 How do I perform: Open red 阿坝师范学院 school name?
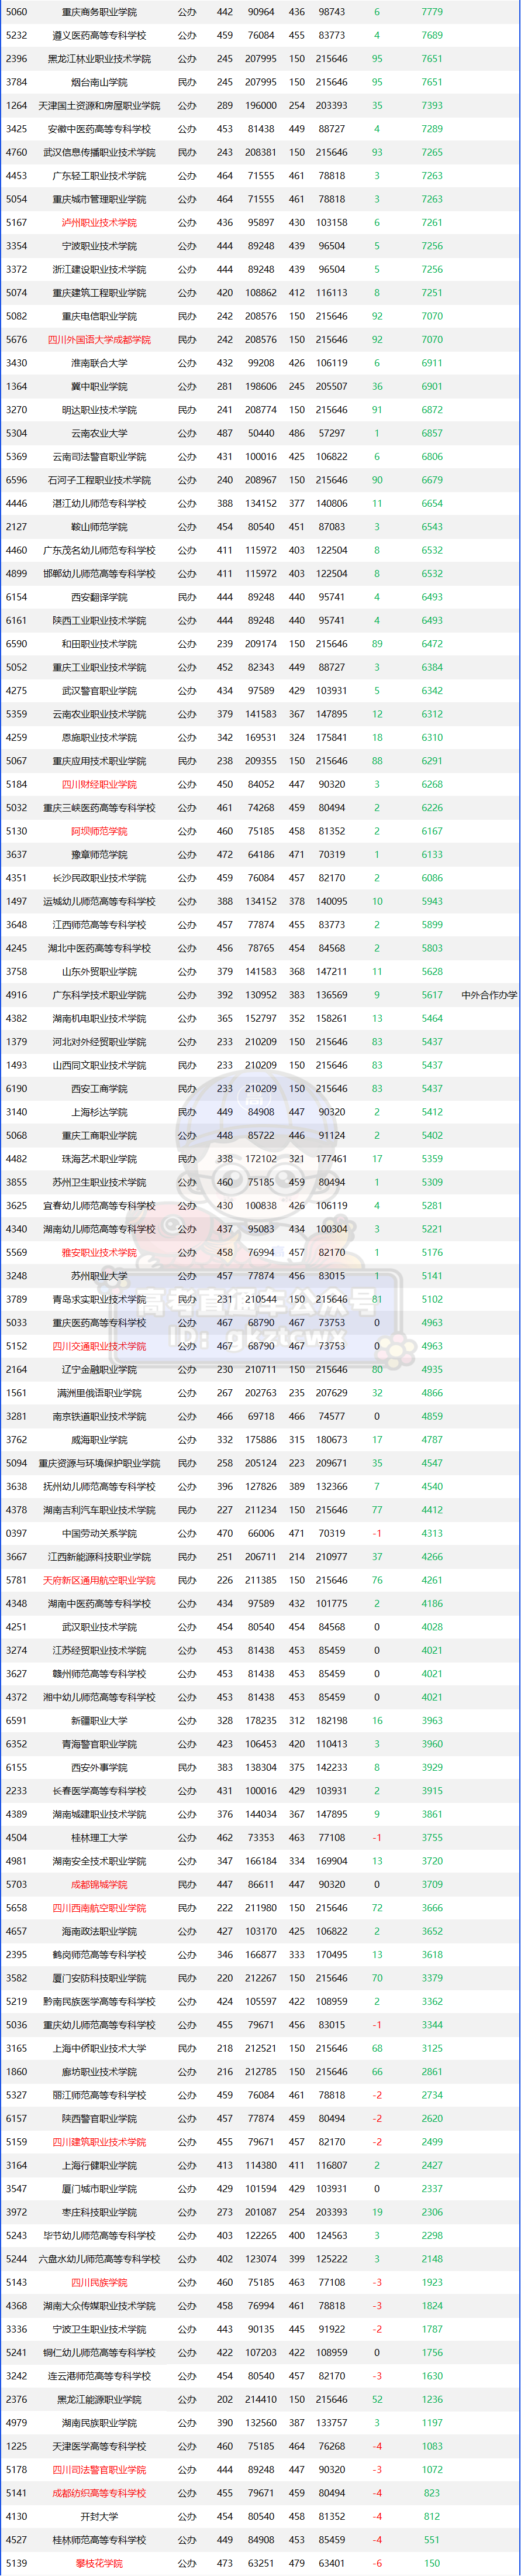click(99, 831)
